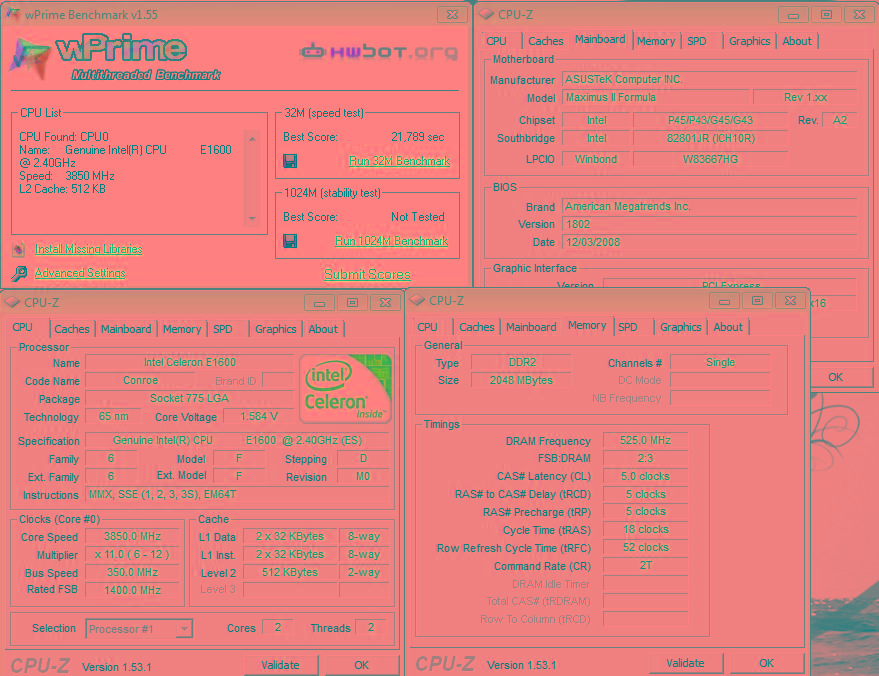879x676 pixels.
Task: Click Validate in processor CPU-Z window
Action: [280, 665]
